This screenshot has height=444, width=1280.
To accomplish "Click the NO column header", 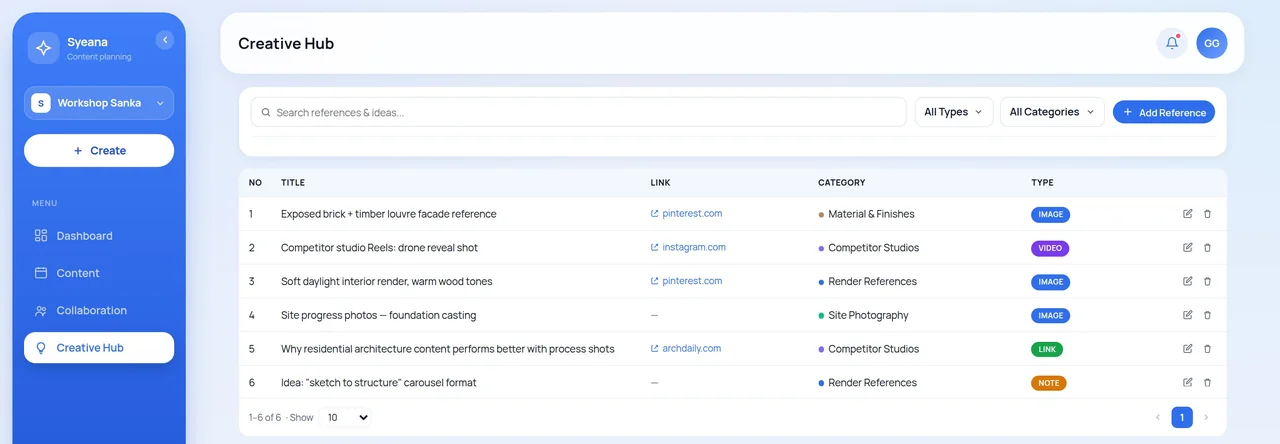I will 255,183.
